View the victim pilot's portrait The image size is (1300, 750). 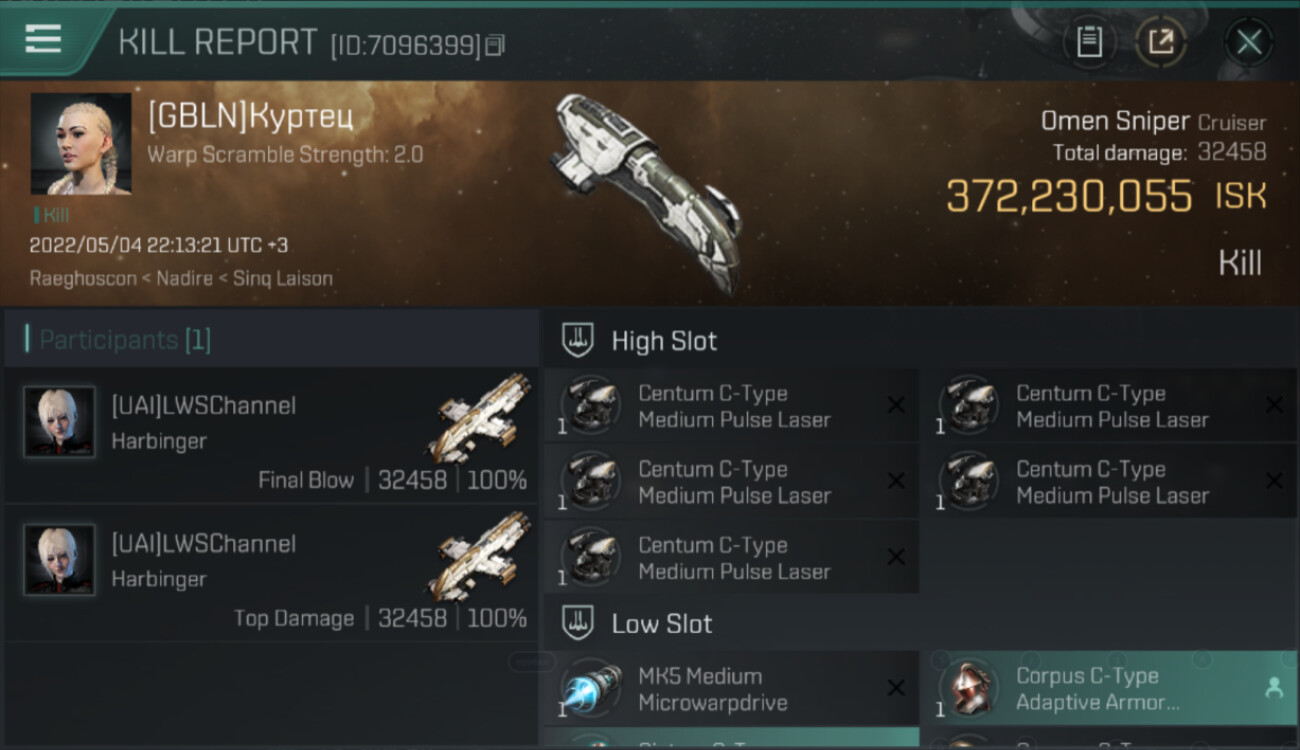click(x=81, y=144)
